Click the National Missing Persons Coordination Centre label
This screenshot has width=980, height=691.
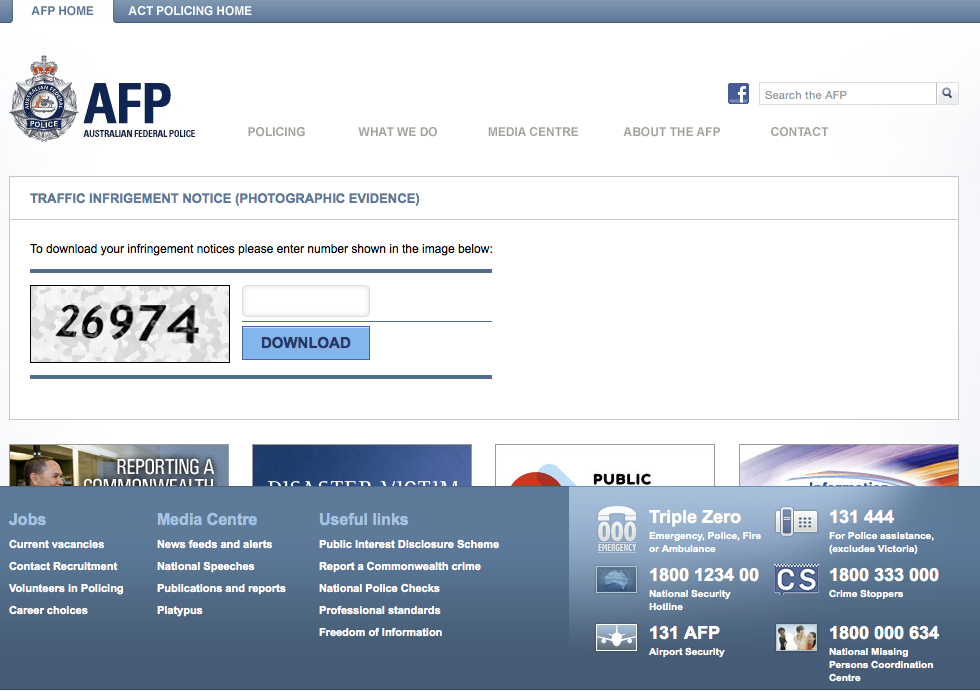pos(881,665)
